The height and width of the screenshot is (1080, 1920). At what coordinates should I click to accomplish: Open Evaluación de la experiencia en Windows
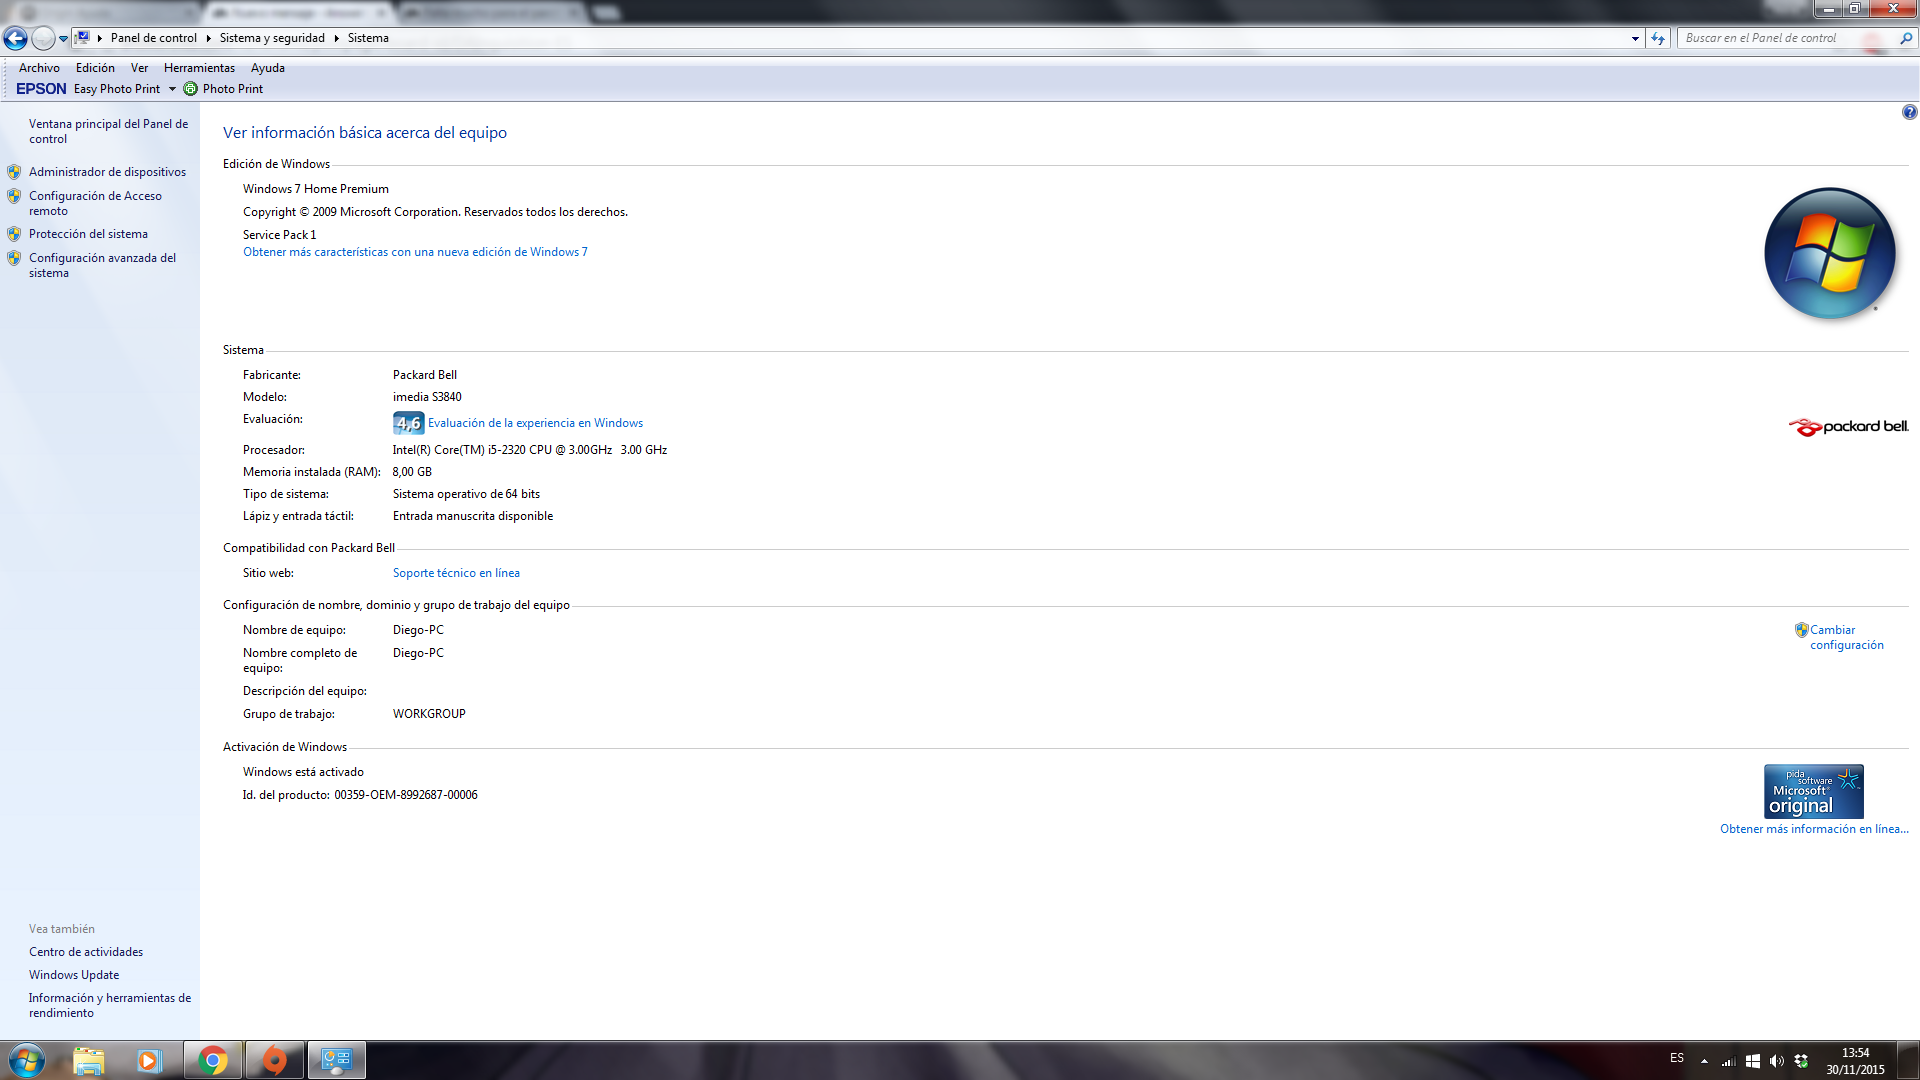(x=535, y=423)
